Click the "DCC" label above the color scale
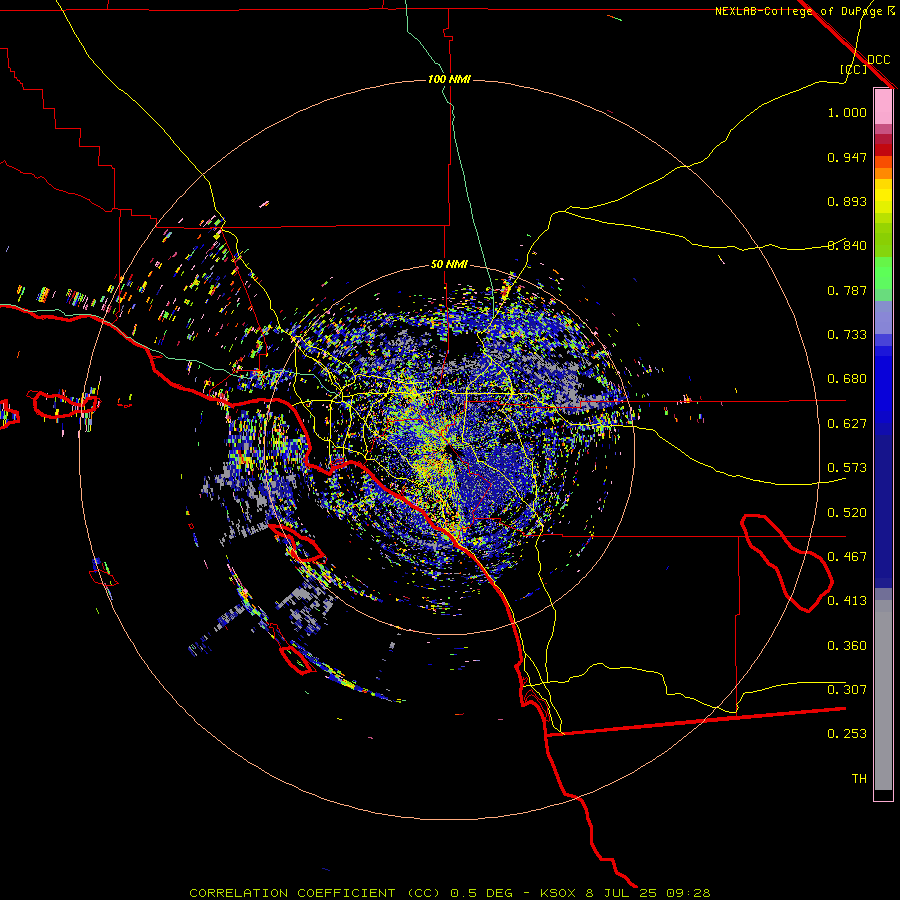Screen dimensions: 900x900 click(x=879, y=60)
